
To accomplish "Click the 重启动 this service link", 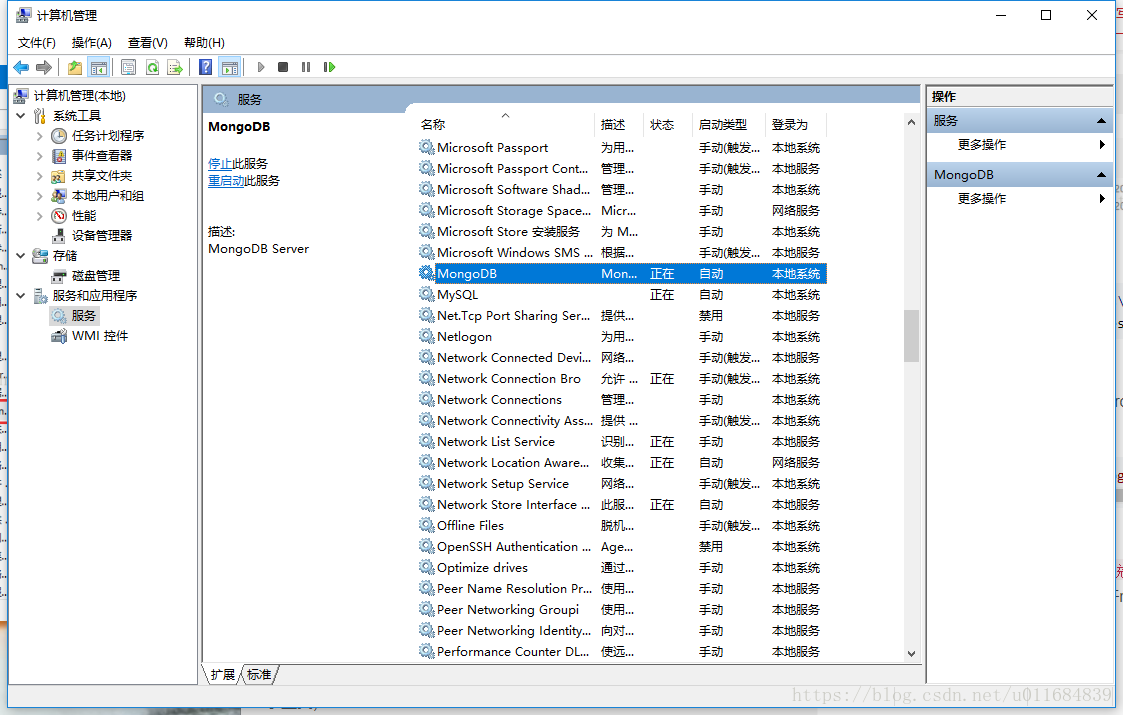I will point(226,181).
